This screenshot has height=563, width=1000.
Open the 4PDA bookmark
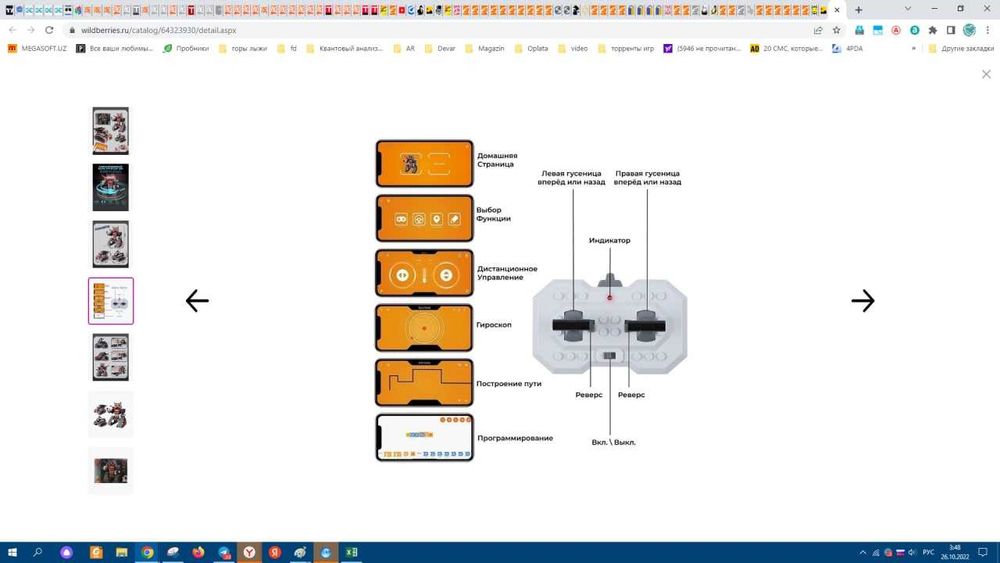848,48
